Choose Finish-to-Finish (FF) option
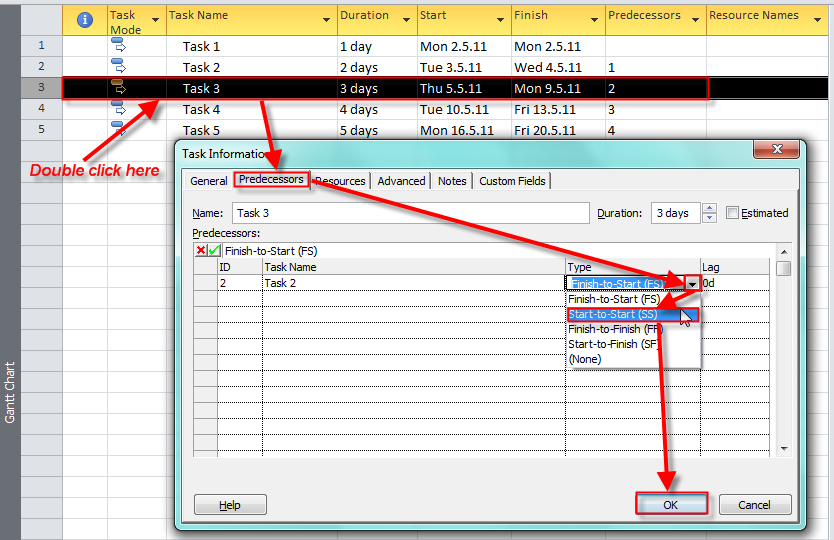The width and height of the screenshot is (834, 540). coord(612,329)
